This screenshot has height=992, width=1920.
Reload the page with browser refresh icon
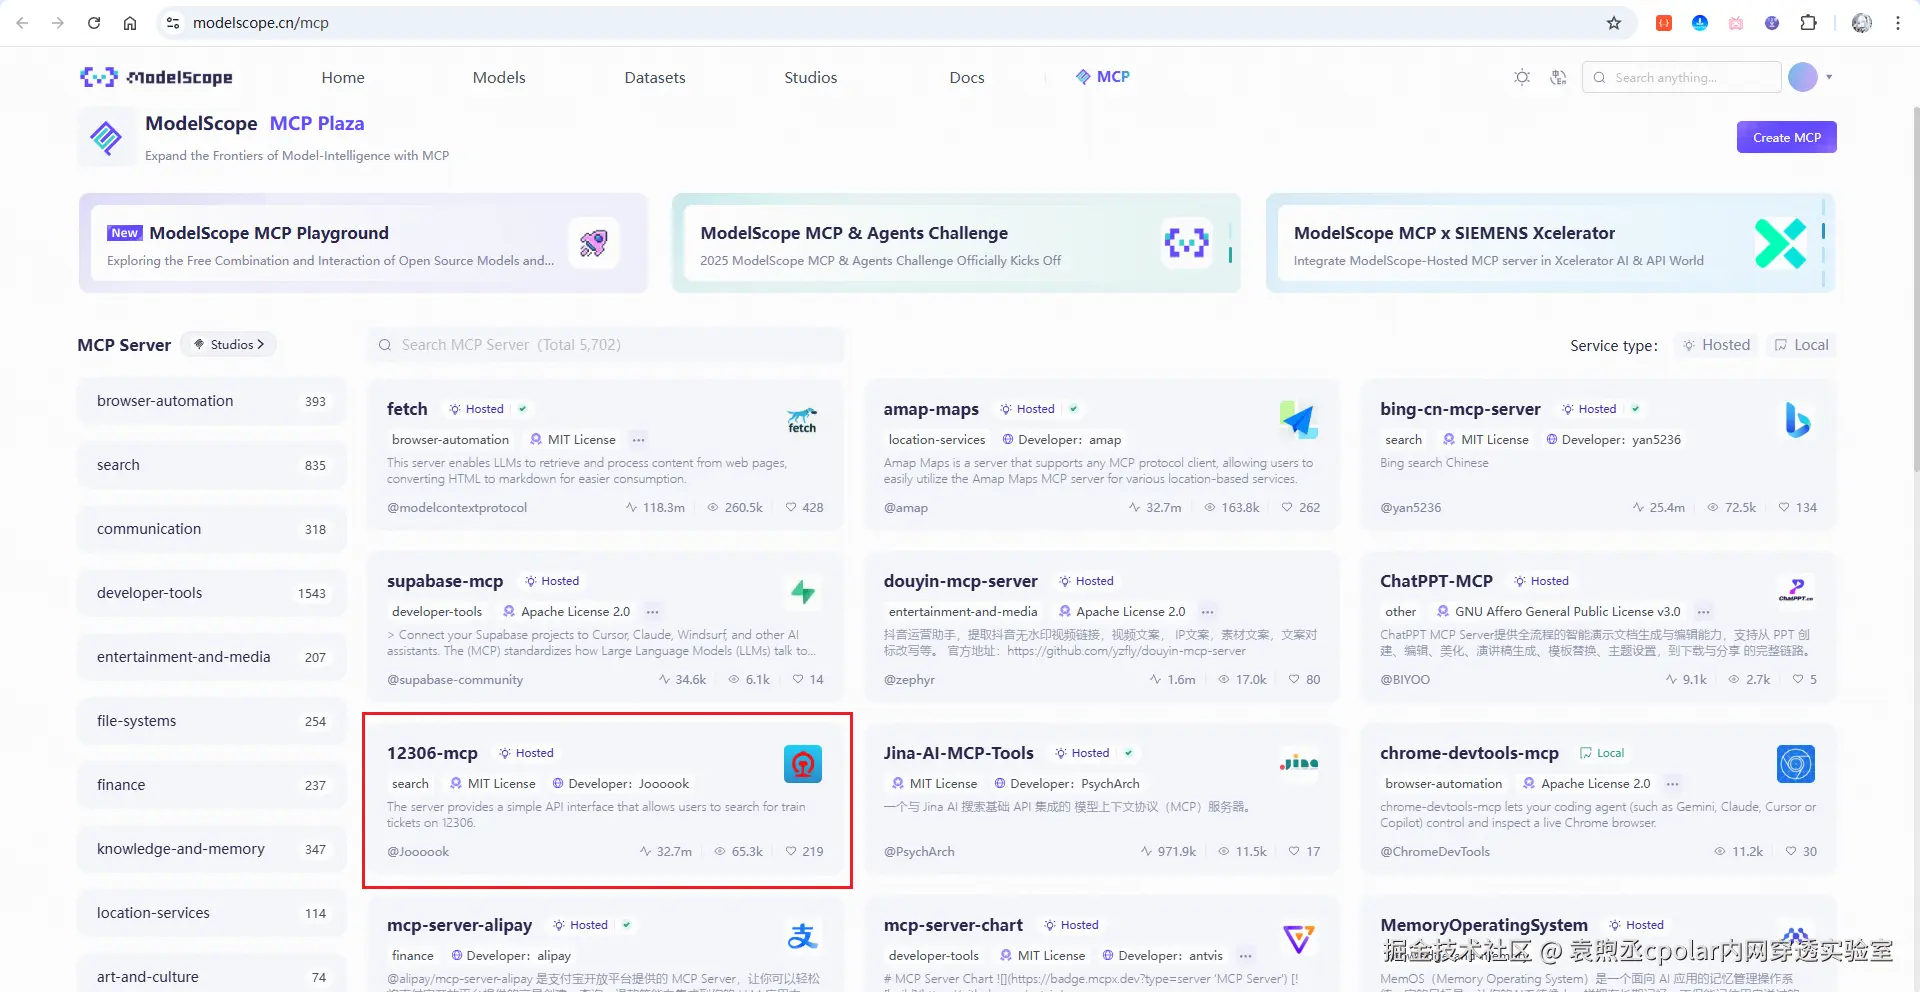(x=94, y=23)
